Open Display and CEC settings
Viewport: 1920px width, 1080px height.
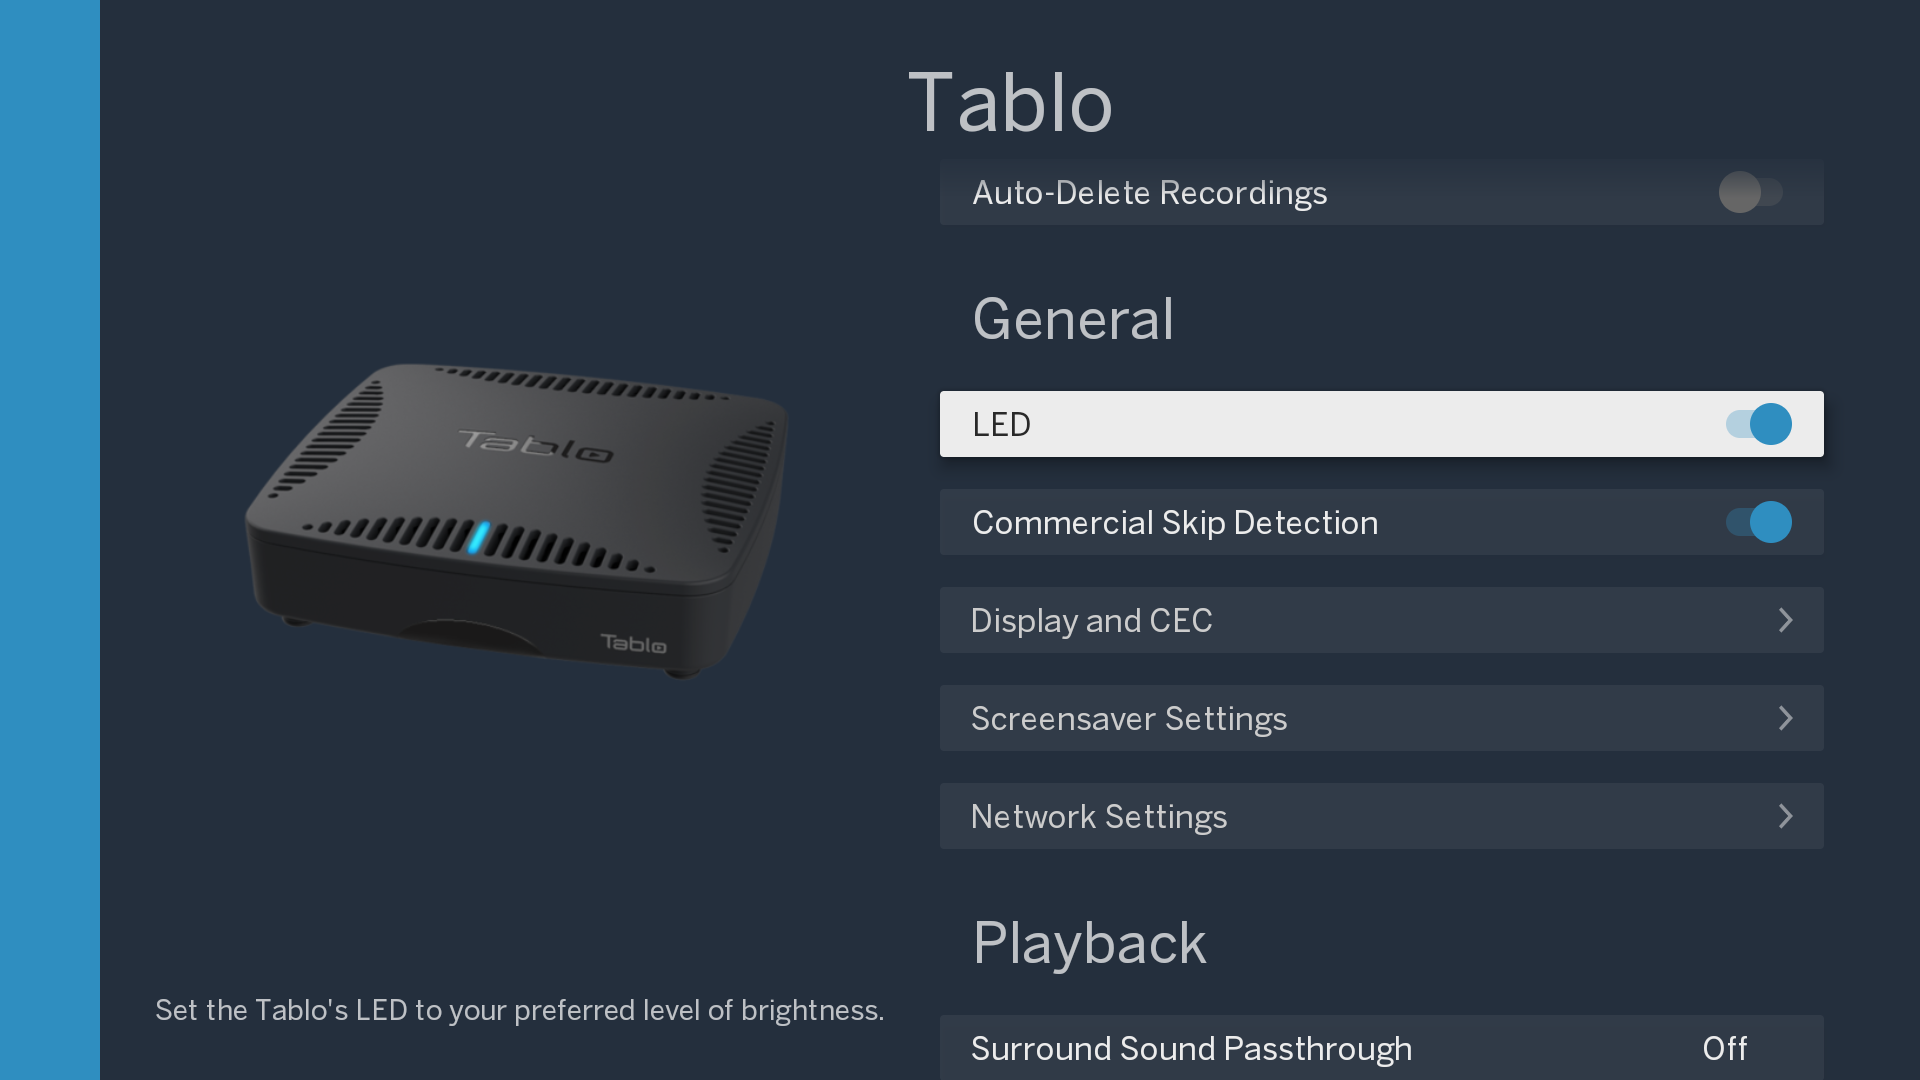pyautogui.click(x=1382, y=620)
